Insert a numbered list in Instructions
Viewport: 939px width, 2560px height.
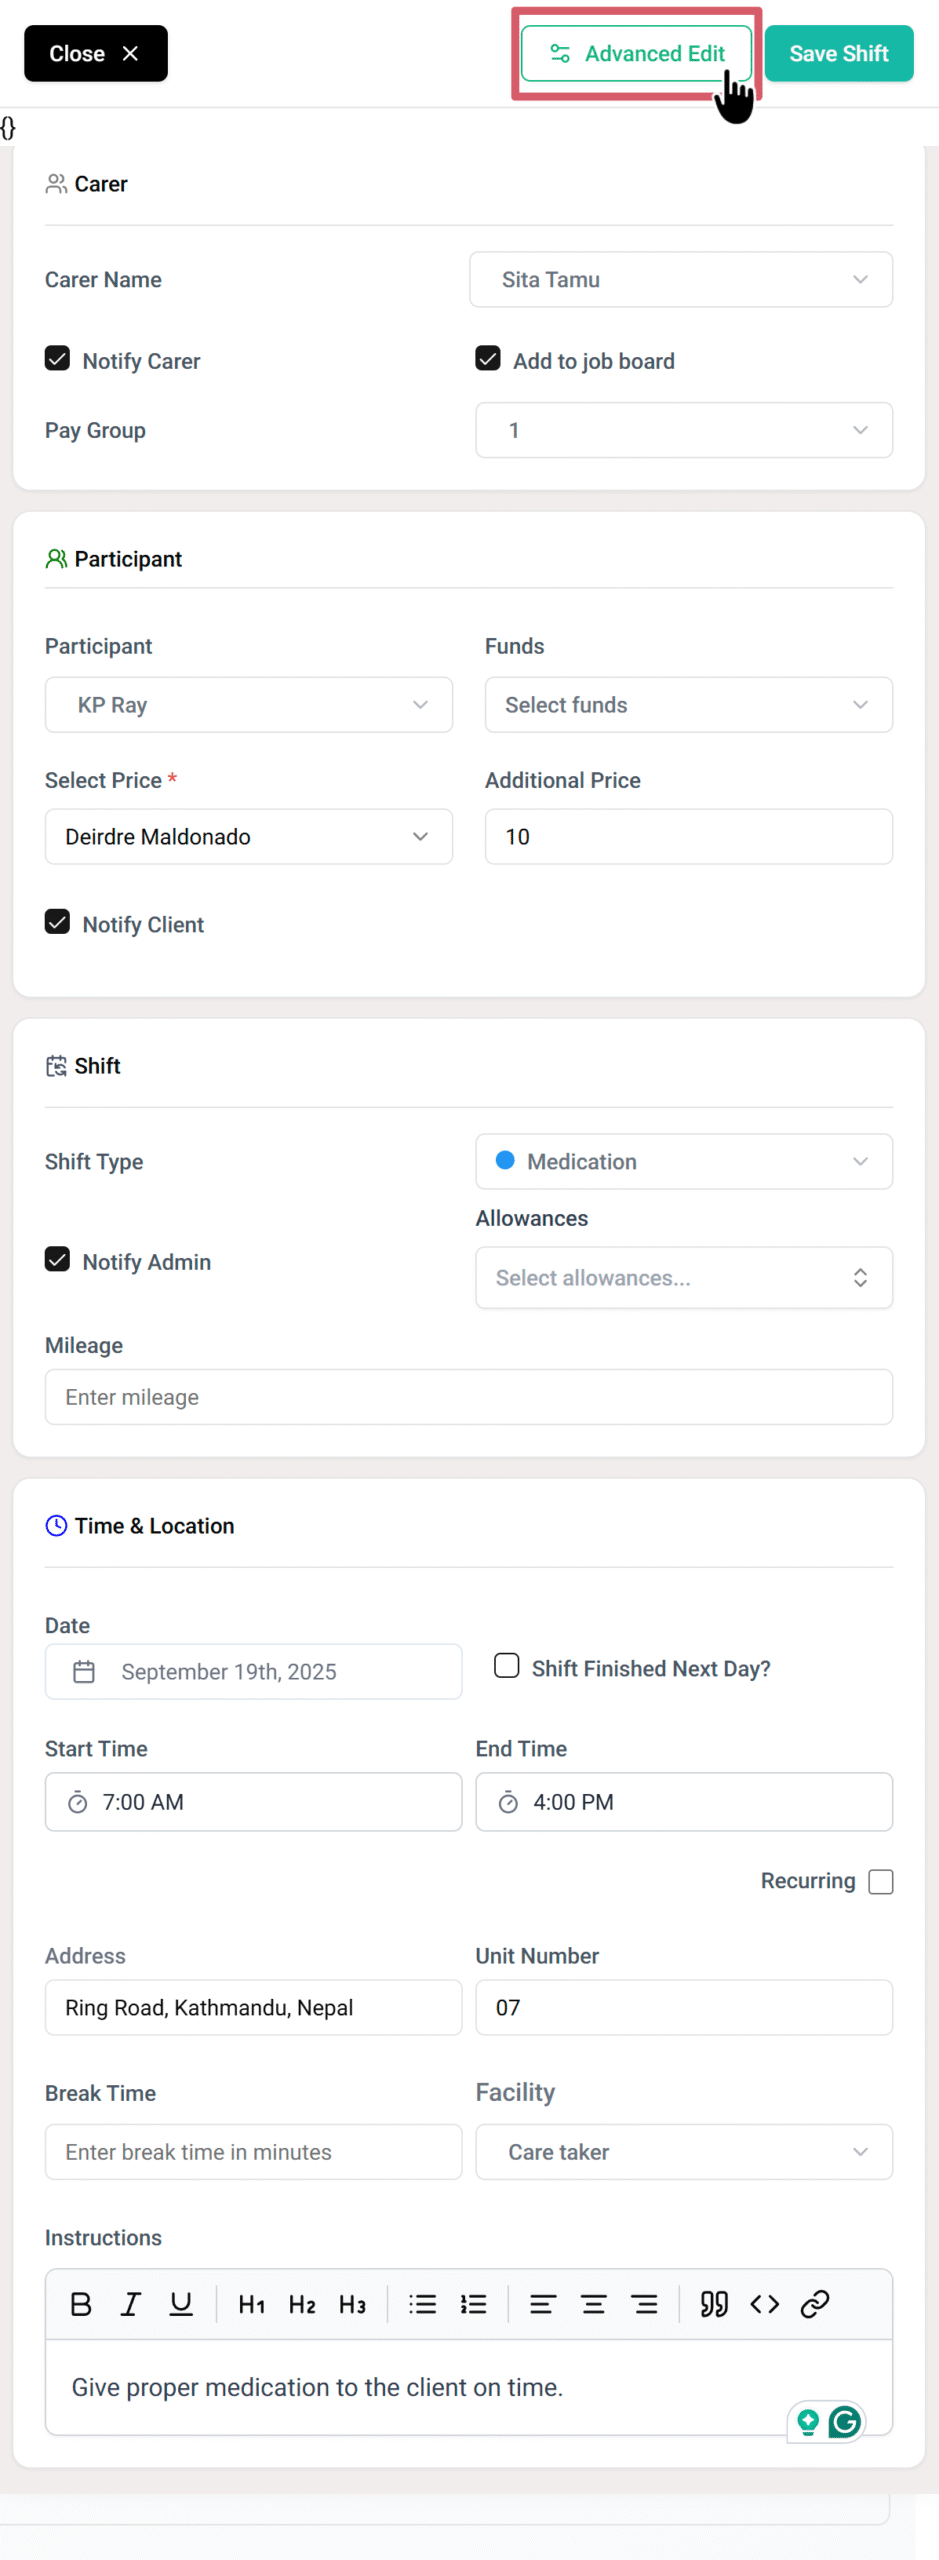coord(473,2303)
